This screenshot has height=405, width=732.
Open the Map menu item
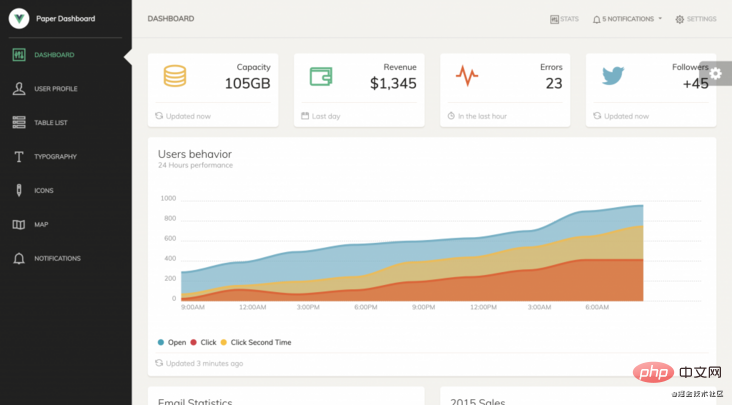(x=41, y=224)
